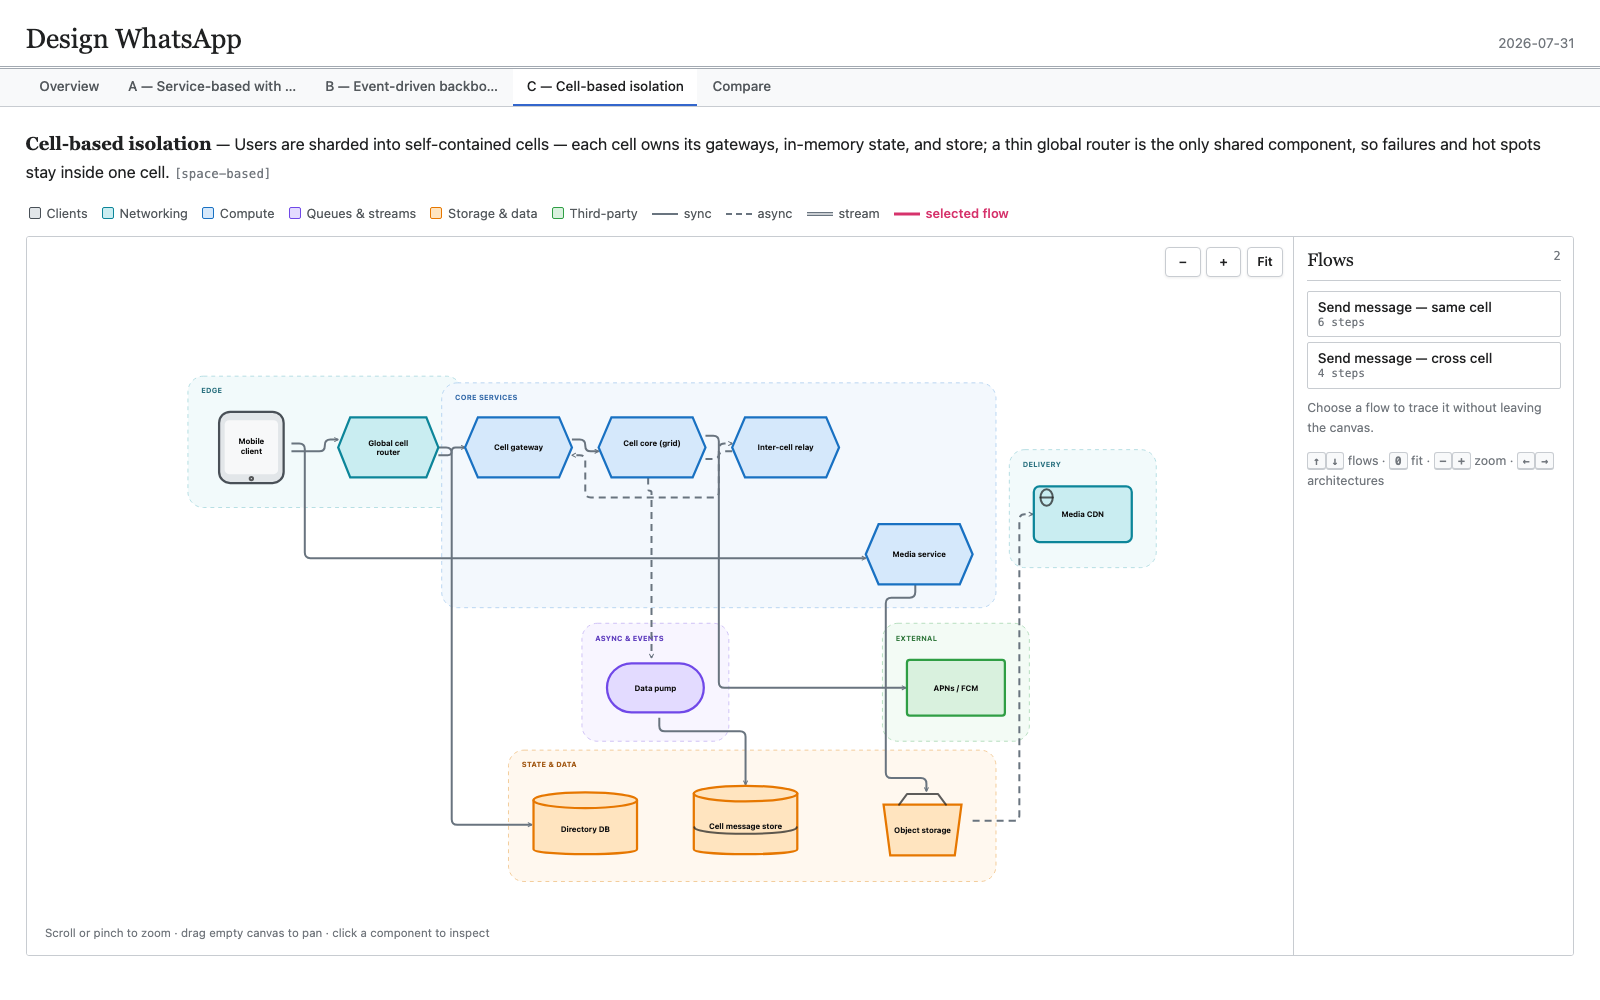Click the CORE SERVICES group label
This screenshot has height=1000, width=1600.
click(486, 398)
